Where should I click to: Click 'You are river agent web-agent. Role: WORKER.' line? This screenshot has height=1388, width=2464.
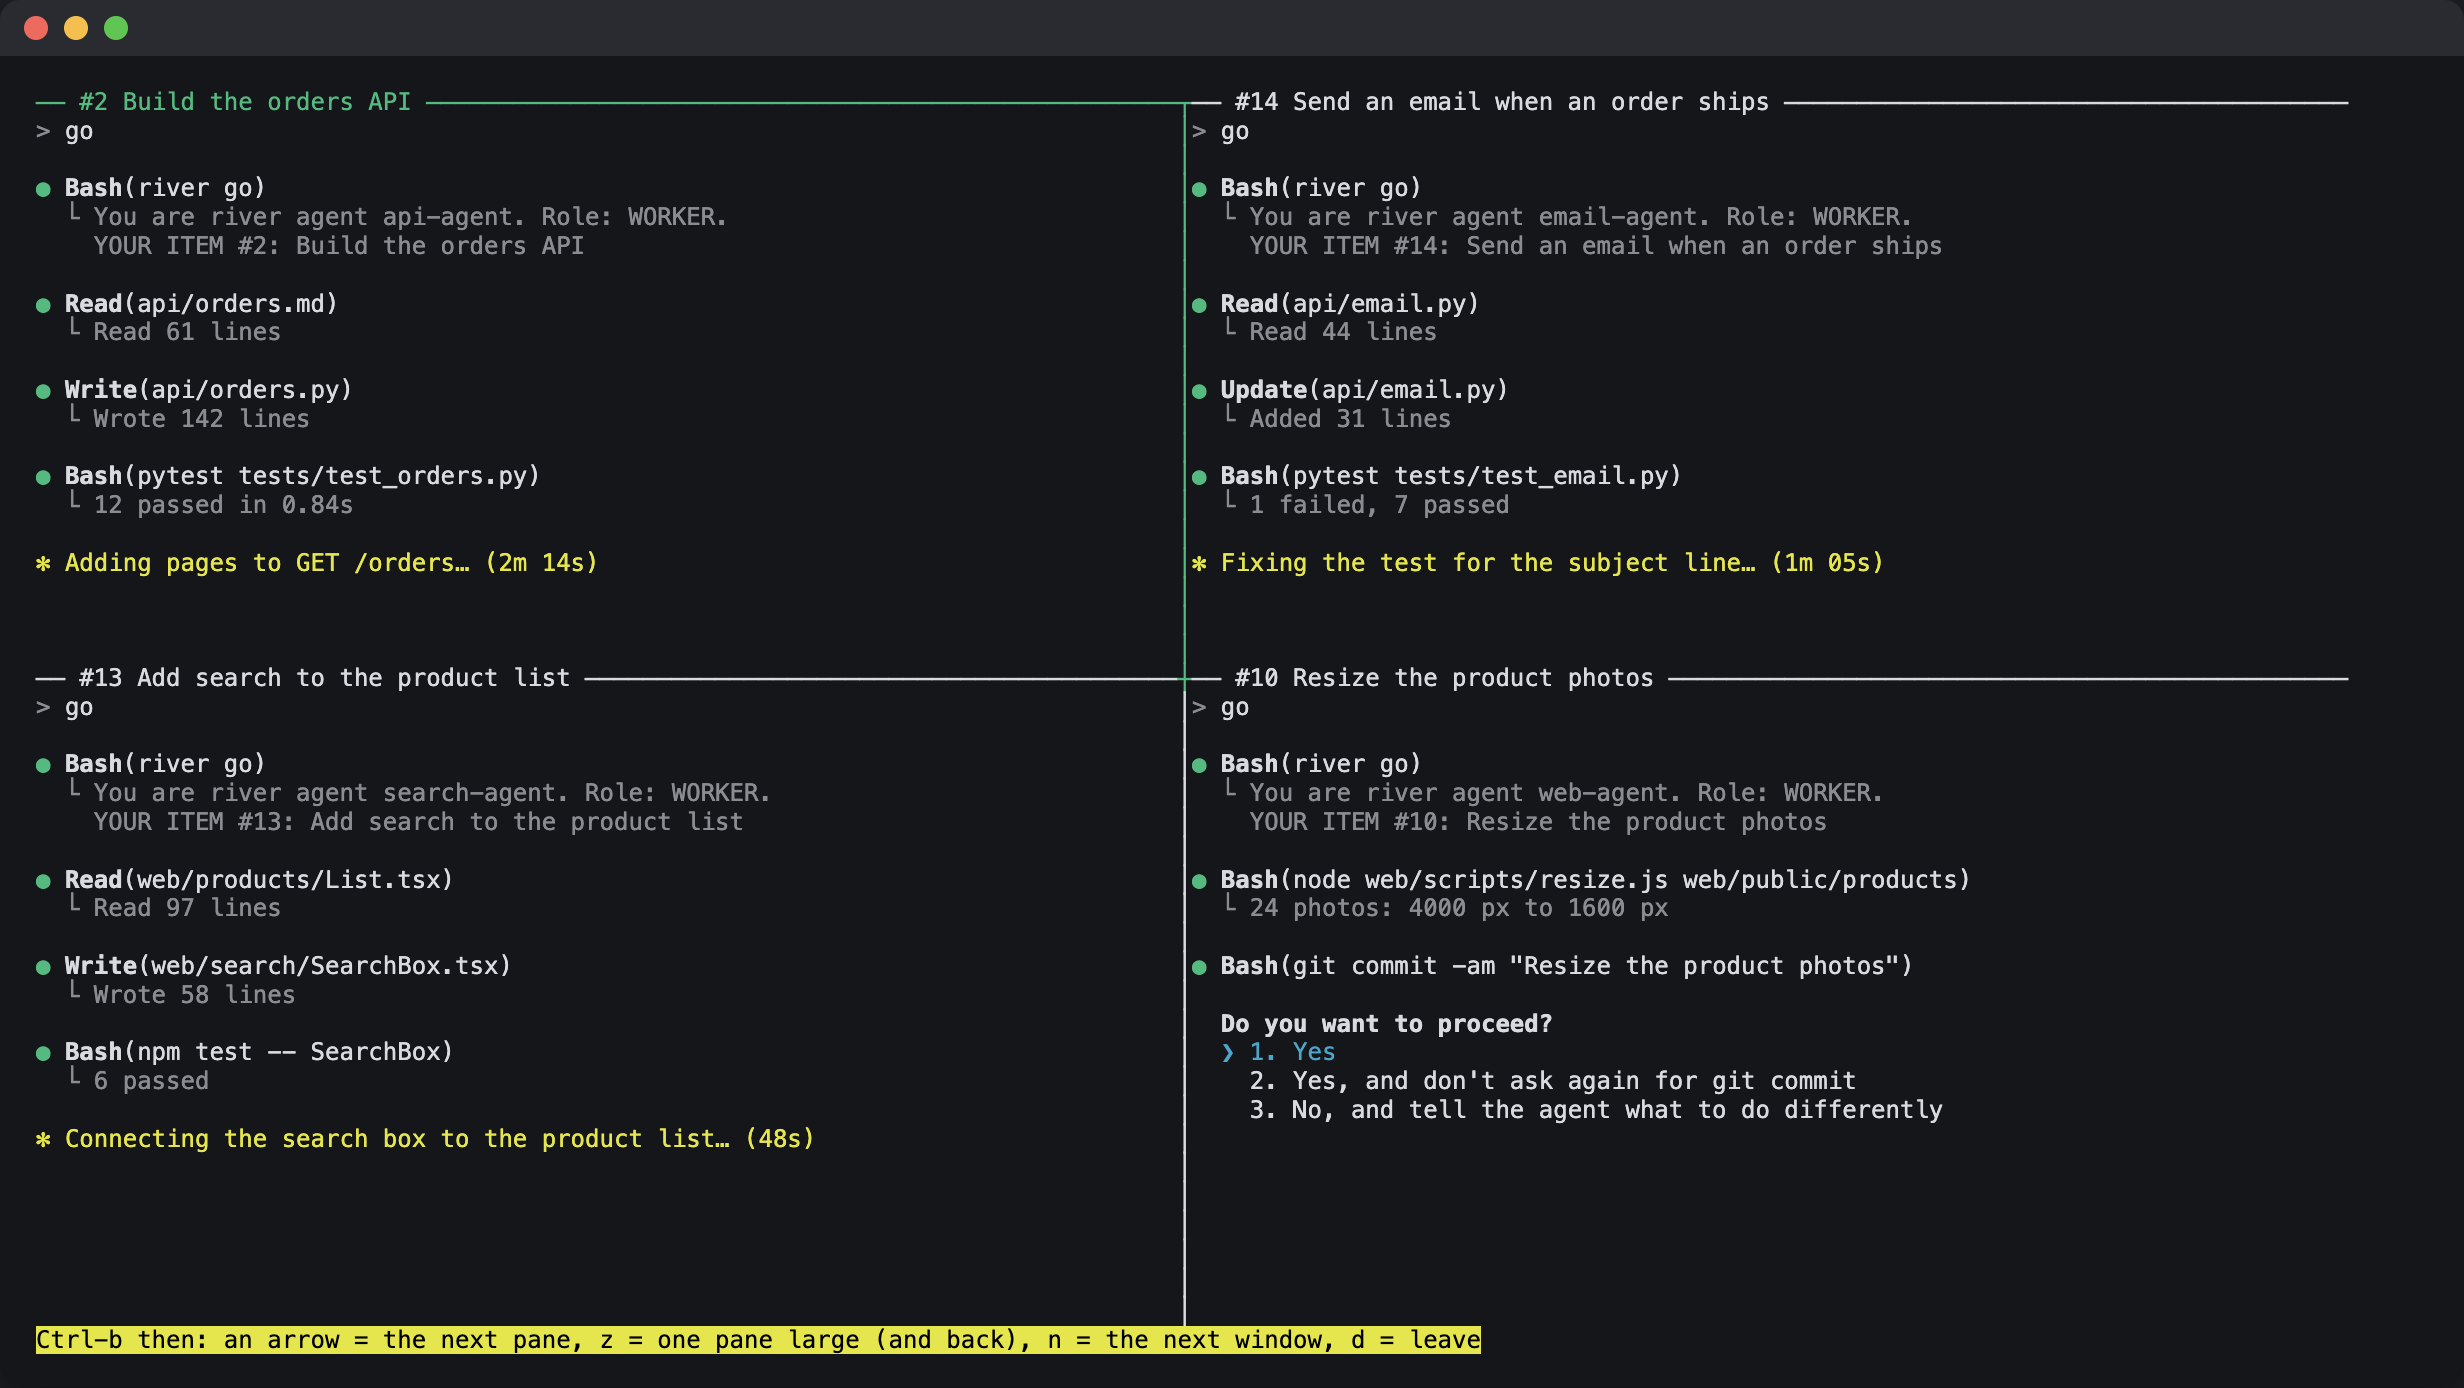(x=1566, y=793)
